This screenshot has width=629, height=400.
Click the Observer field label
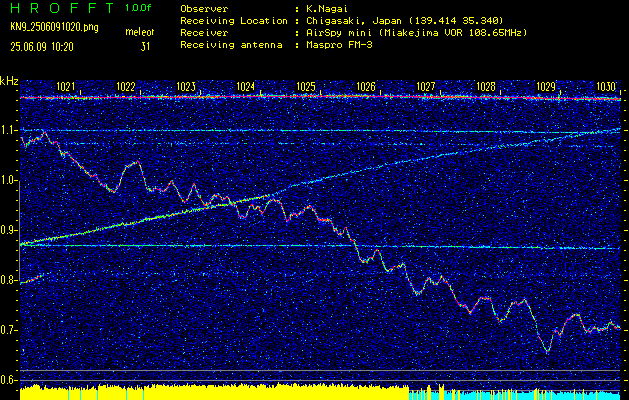click(204, 8)
